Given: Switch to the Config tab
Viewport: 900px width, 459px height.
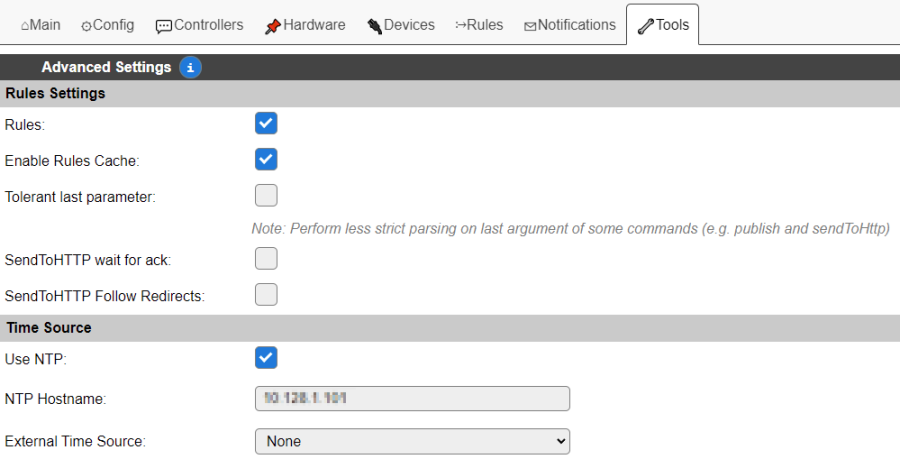Looking at the screenshot, I should coord(107,25).
